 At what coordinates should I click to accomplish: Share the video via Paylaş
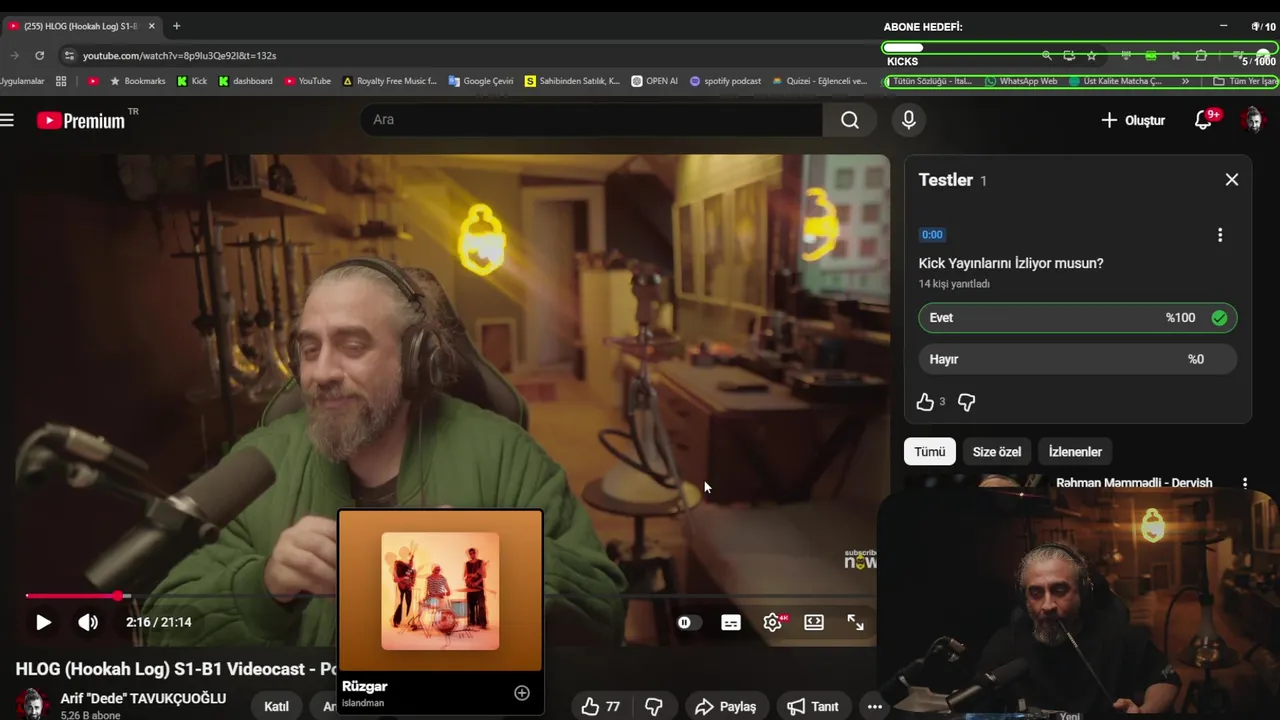click(x=726, y=707)
